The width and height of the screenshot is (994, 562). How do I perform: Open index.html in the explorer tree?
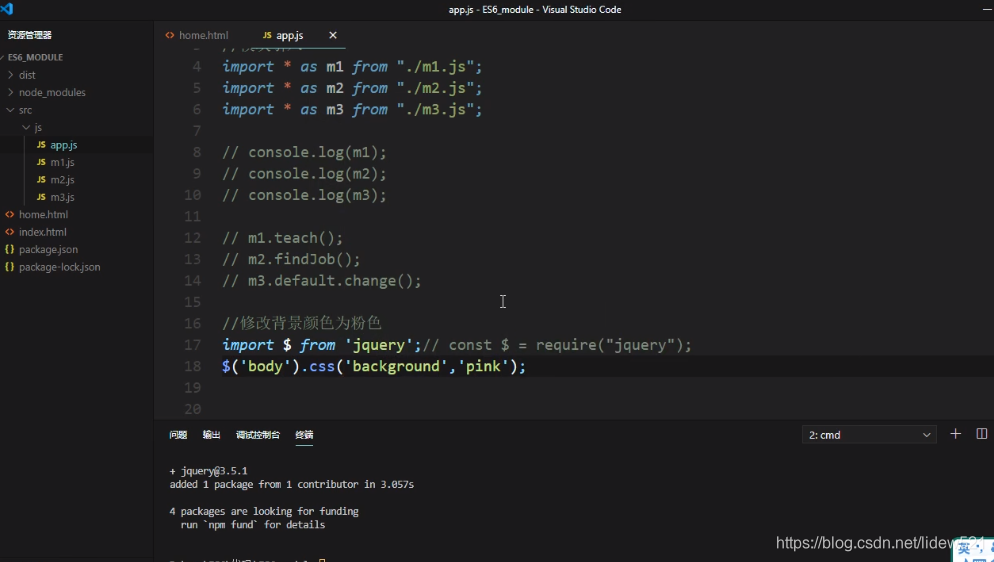pos(42,232)
